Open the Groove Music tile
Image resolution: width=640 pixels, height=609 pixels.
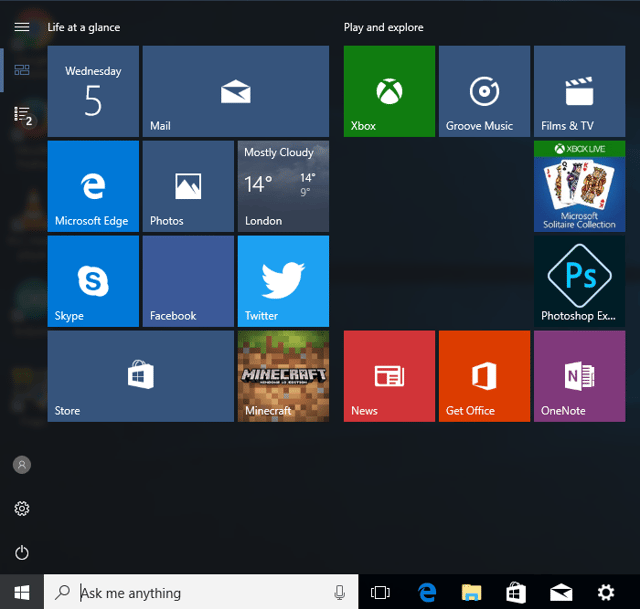pos(484,91)
